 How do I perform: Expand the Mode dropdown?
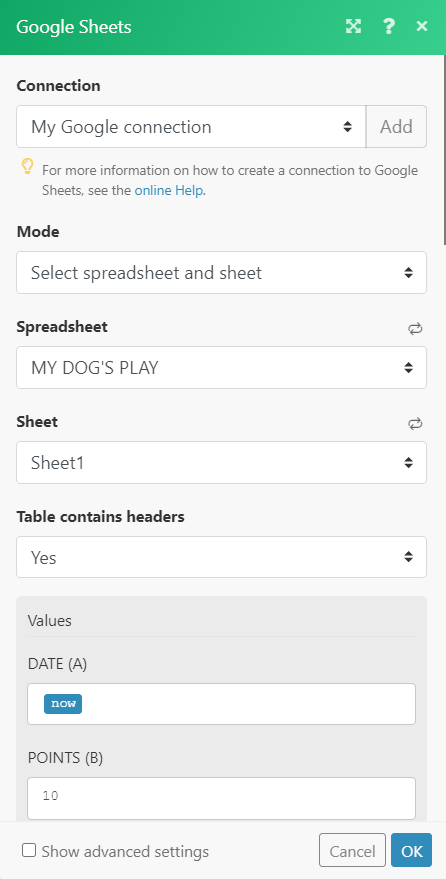[x=221, y=272]
